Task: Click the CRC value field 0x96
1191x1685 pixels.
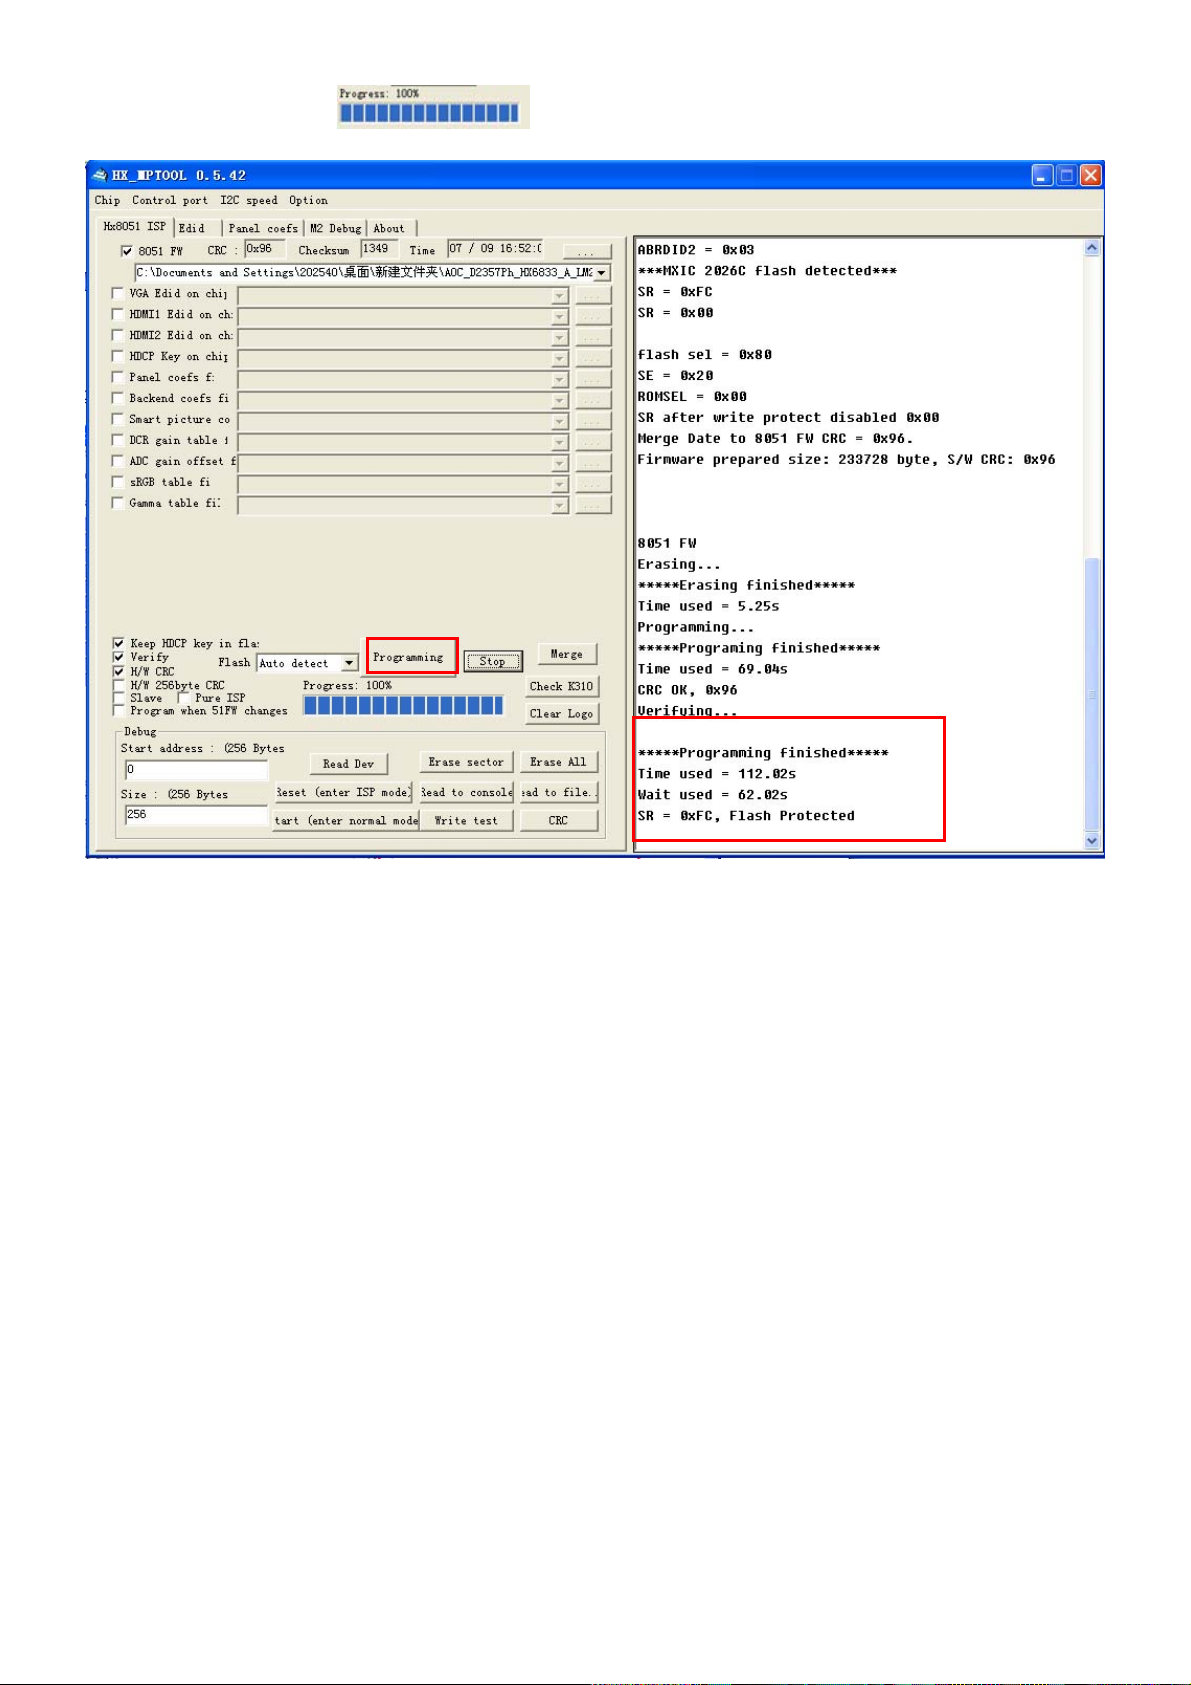Action: click(x=265, y=249)
